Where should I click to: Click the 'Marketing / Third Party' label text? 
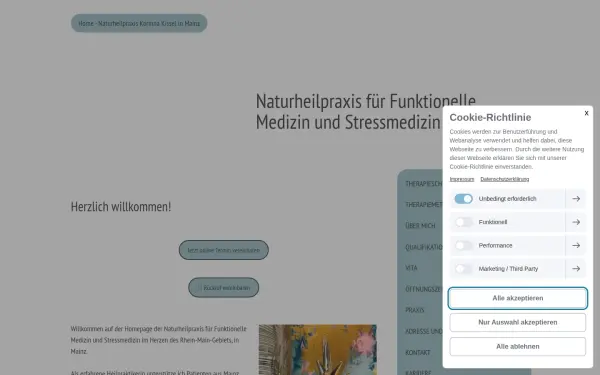point(508,269)
